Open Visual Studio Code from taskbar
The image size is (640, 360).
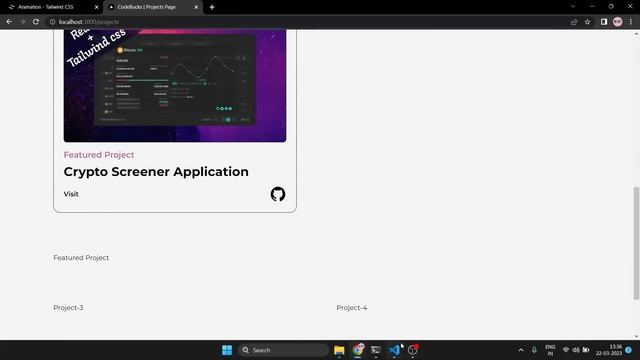(x=394, y=350)
